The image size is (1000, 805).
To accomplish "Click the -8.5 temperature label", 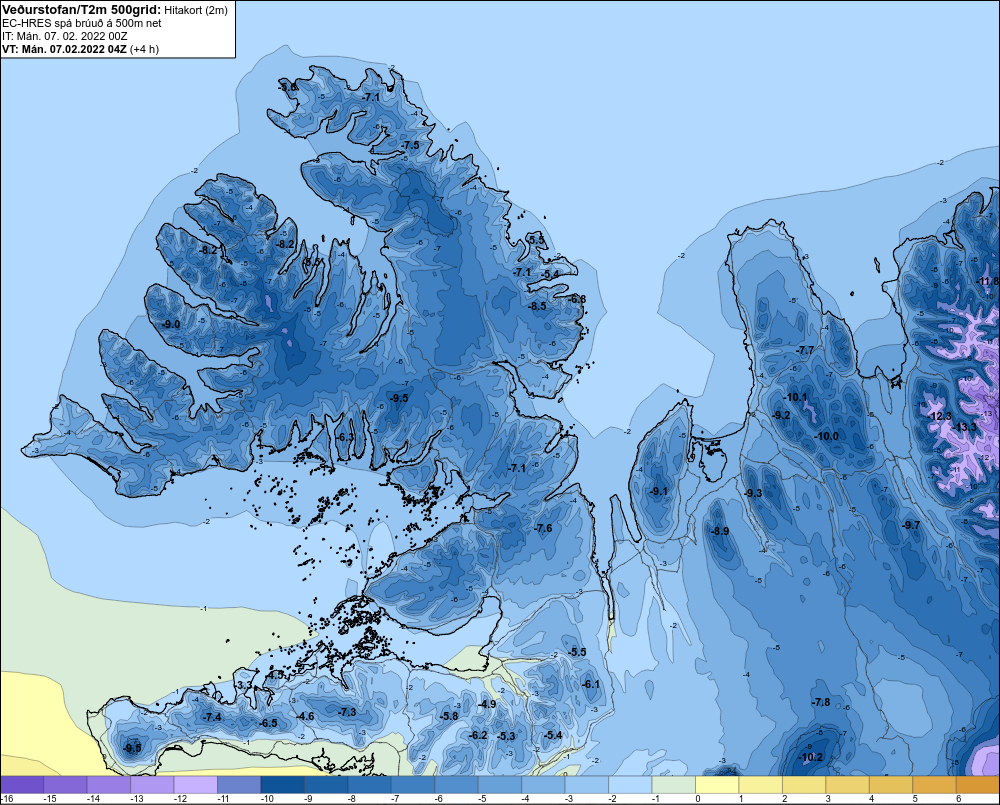I will tap(538, 306).
